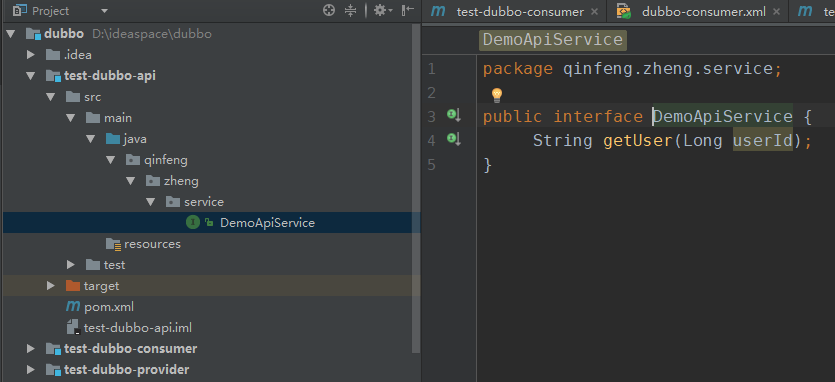Screen dimensions: 835x382
Task: Click the test-dubbo-api.iml file icon
Action: click(73, 328)
